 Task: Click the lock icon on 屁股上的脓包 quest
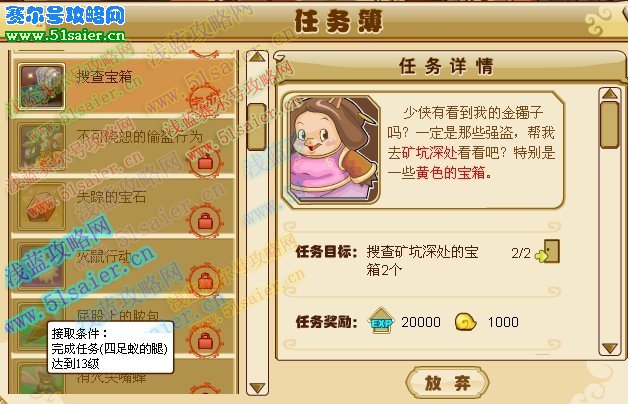[205, 341]
